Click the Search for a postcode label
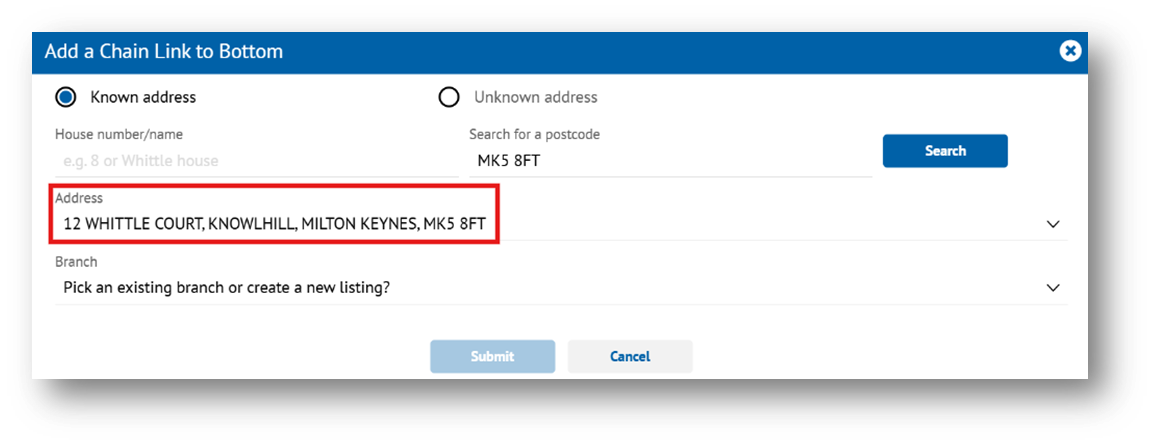 pos(534,135)
